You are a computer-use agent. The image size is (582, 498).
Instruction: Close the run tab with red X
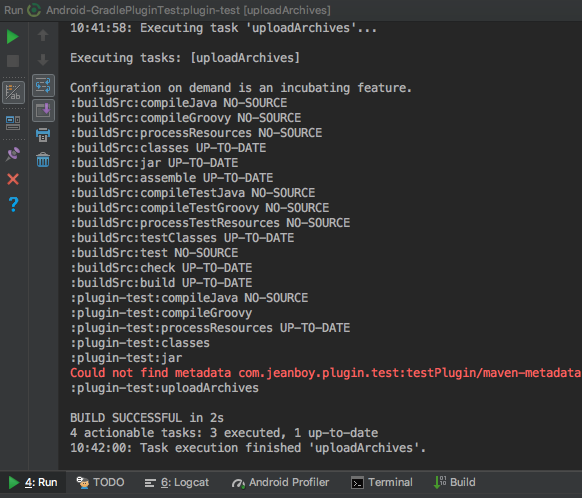[13, 179]
